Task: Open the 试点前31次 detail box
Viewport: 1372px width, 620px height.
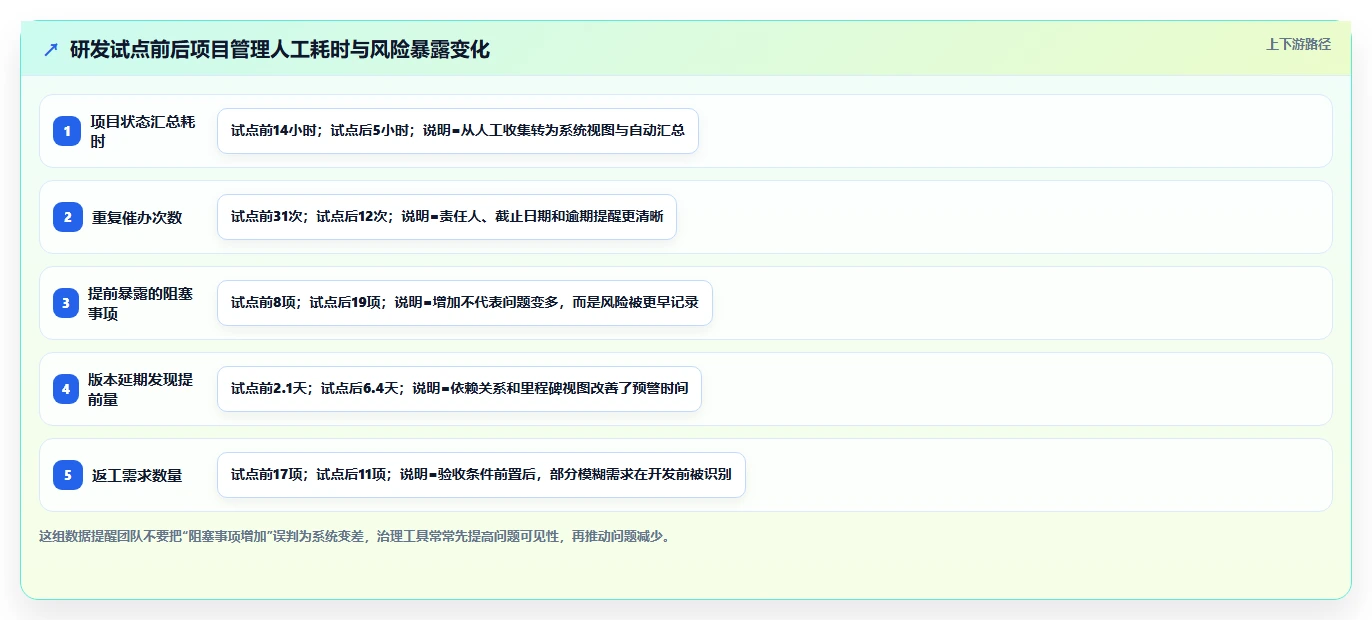Action: click(447, 217)
